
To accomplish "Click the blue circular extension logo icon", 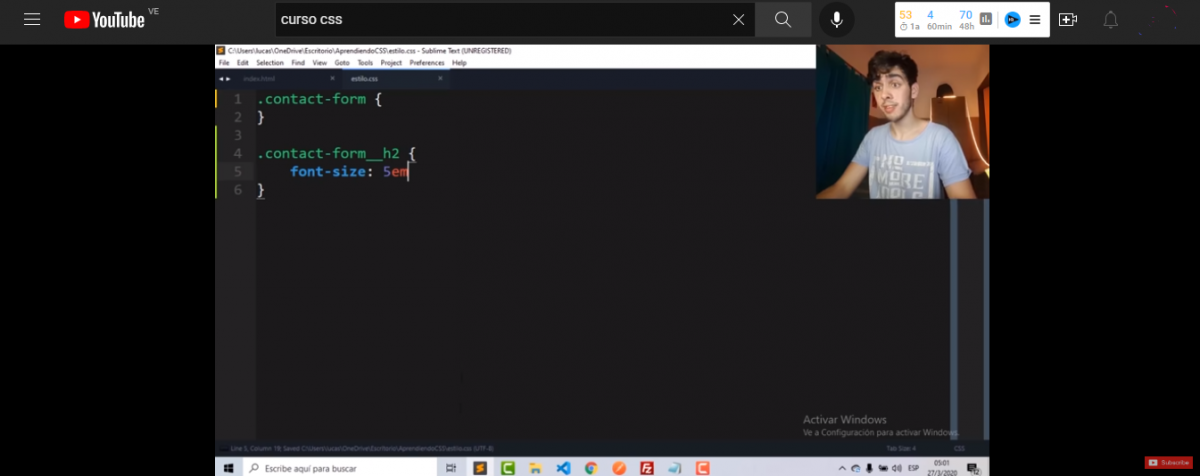I will coord(1012,19).
